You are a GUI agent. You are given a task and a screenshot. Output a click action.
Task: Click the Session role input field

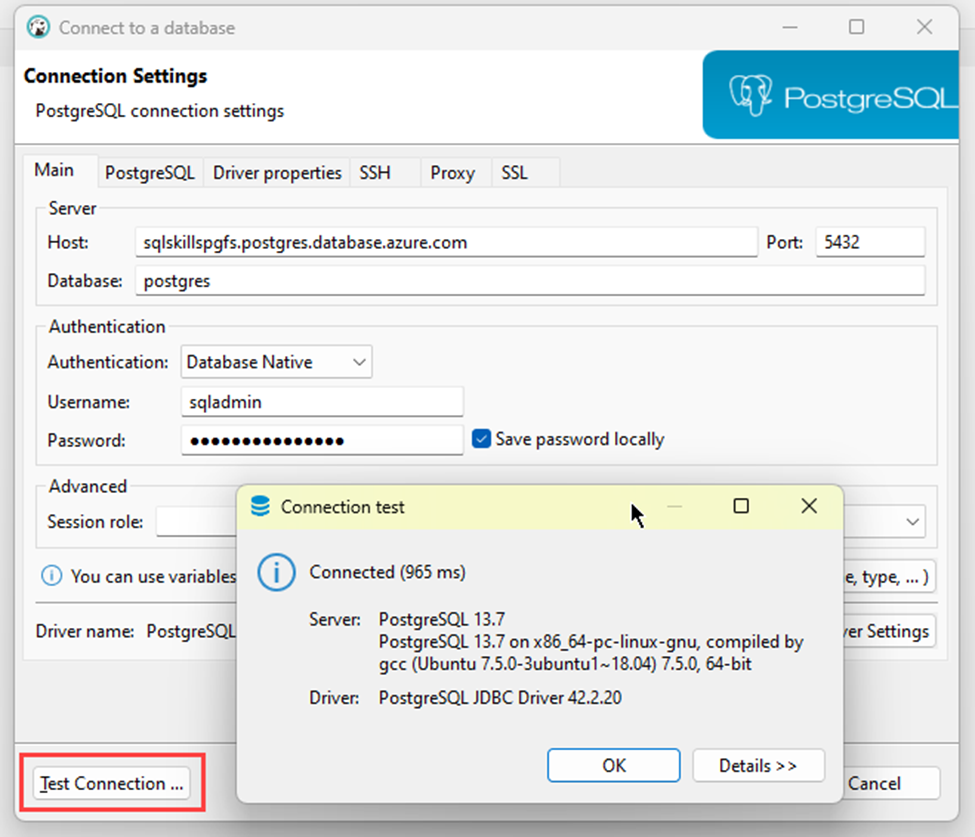[x=196, y=522]
